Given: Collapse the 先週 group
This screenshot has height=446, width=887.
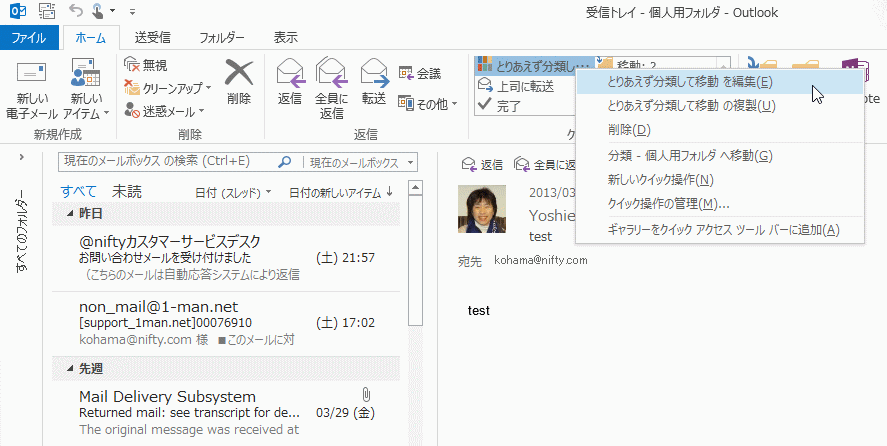Looking at the screenshot, I should coord(70,368).
